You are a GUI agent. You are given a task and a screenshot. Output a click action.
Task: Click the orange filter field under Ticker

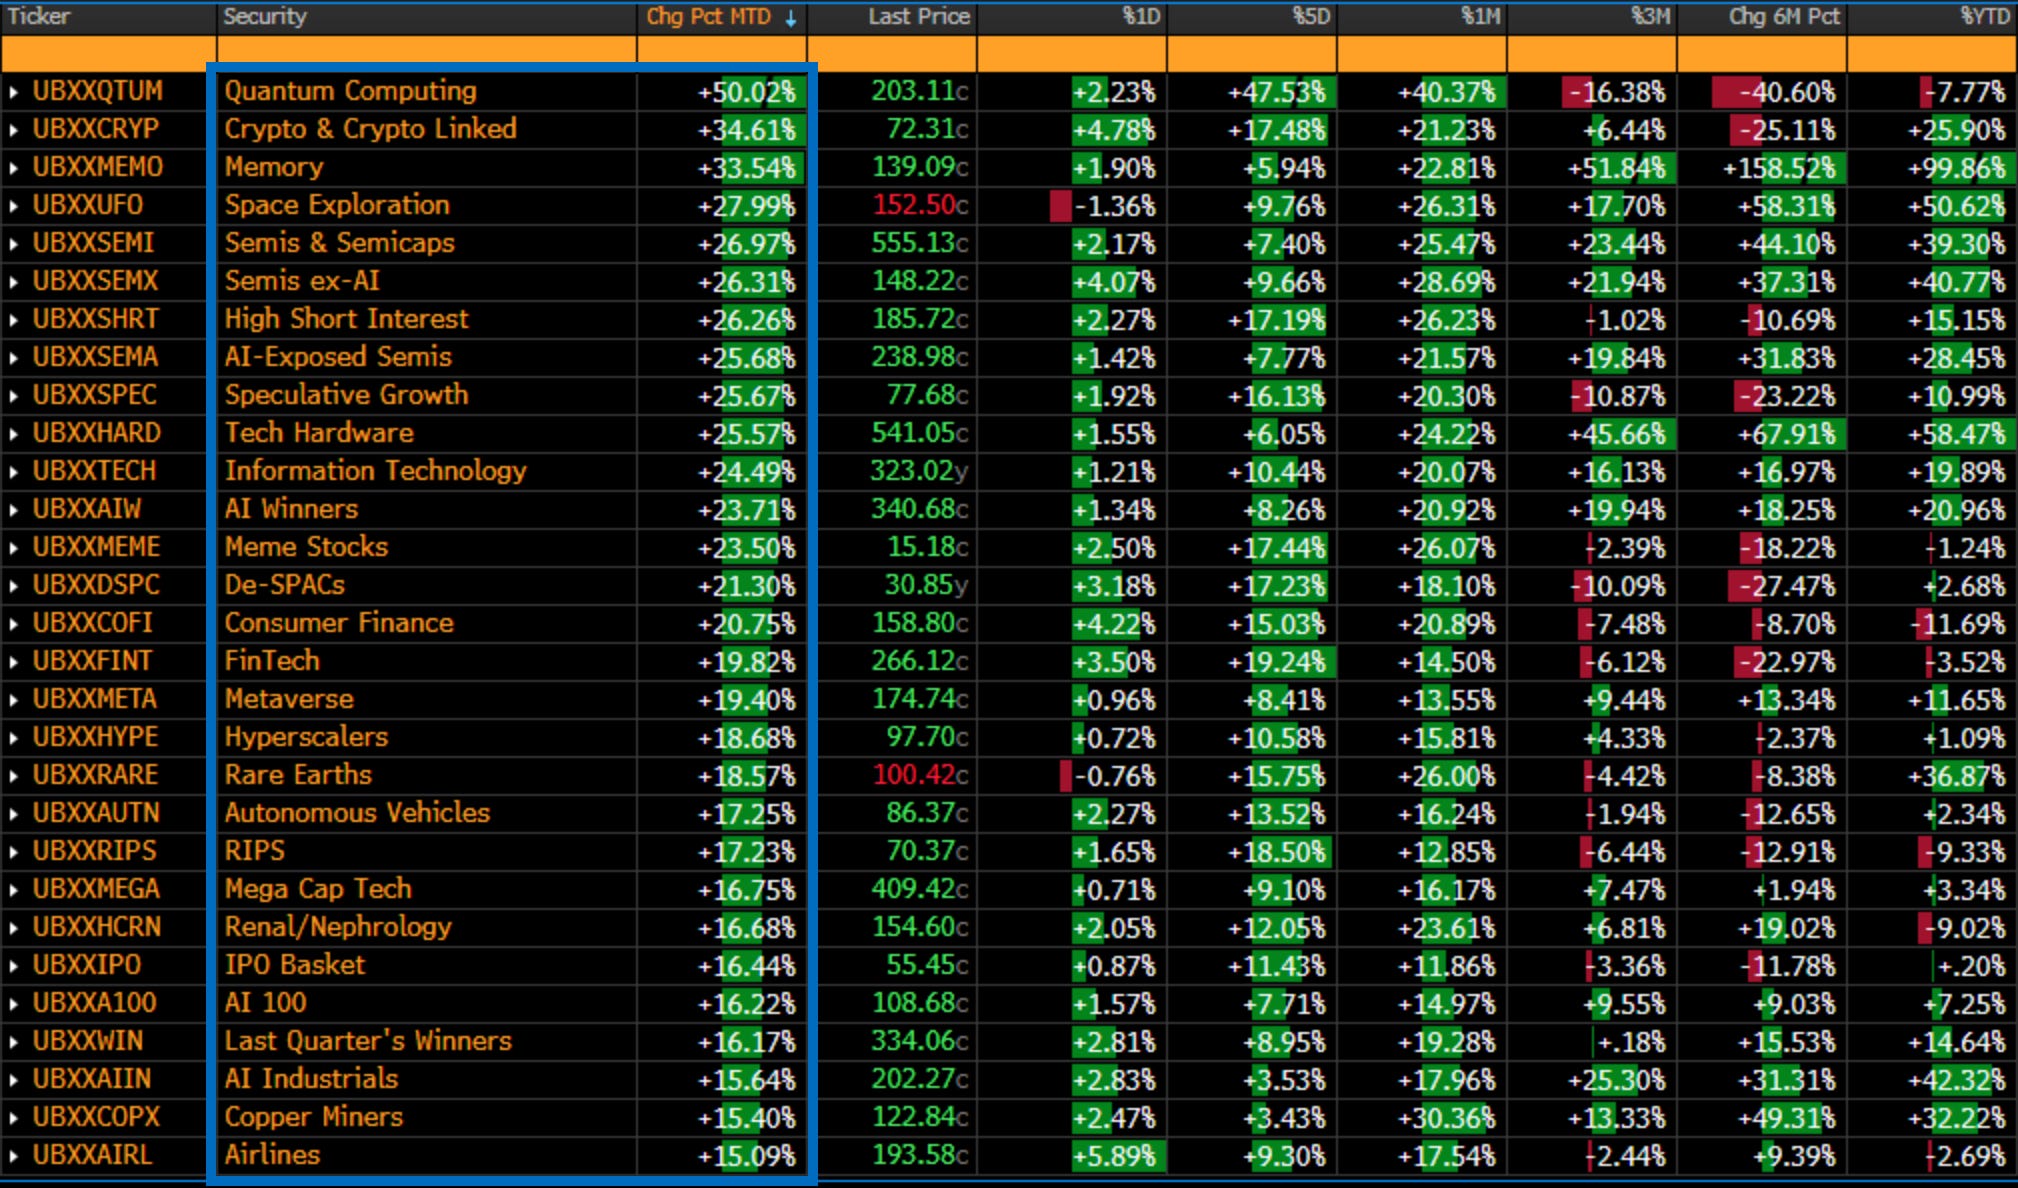tap(108, 53)
